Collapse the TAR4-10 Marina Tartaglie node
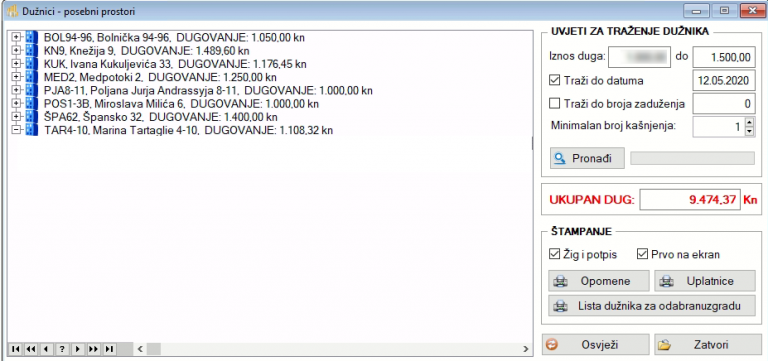 (x=16, y=130)
